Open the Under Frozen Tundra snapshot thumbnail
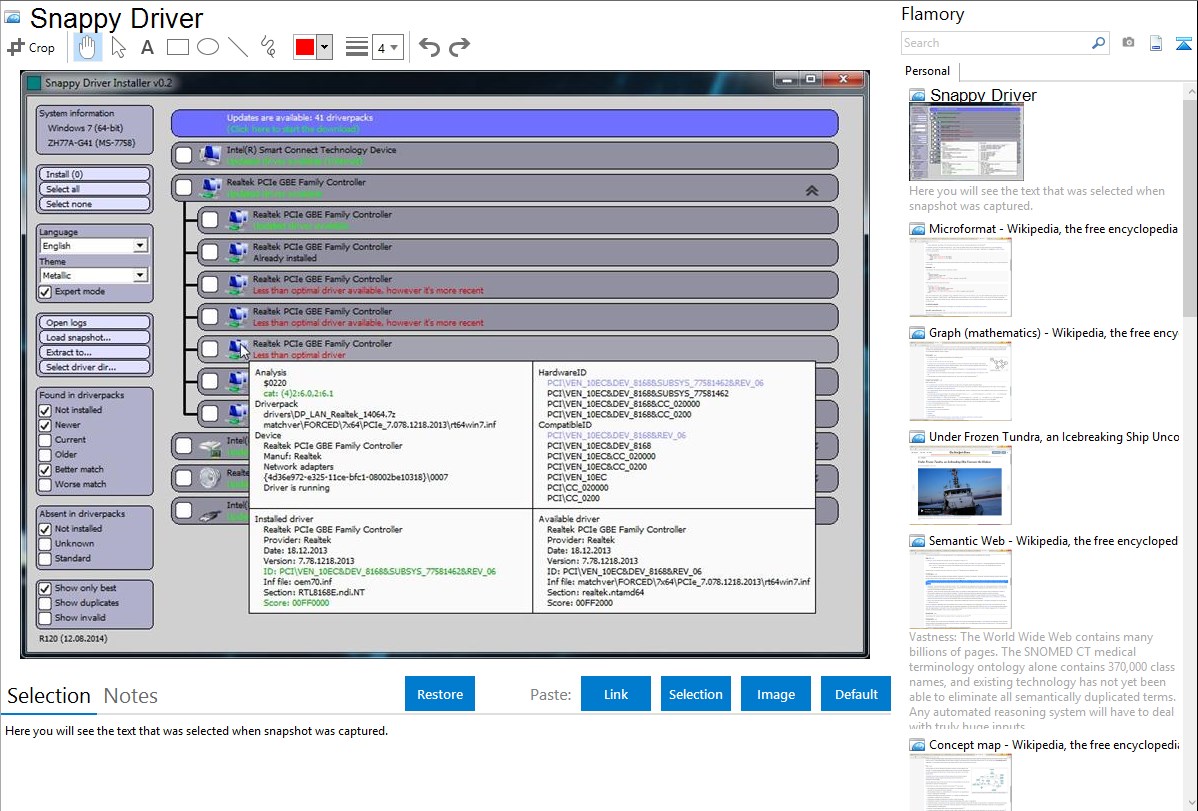Viewport: 1198px width, 811px height. [x=960, y=484]
